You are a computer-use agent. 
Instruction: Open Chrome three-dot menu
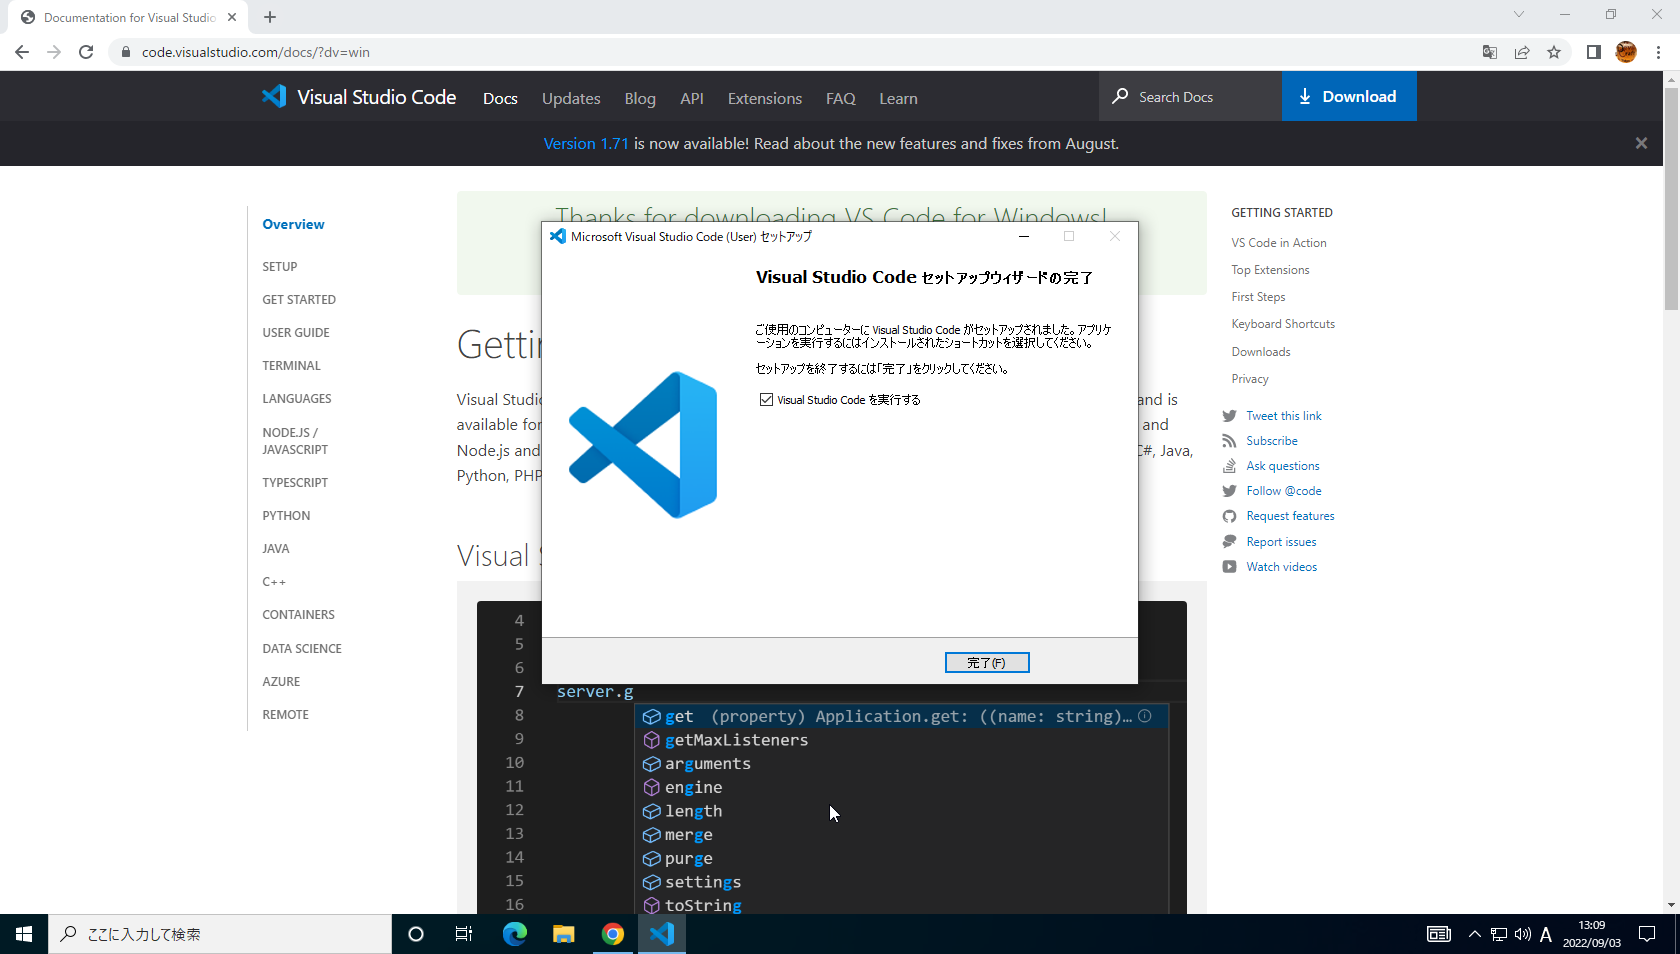coord(1658,52)
